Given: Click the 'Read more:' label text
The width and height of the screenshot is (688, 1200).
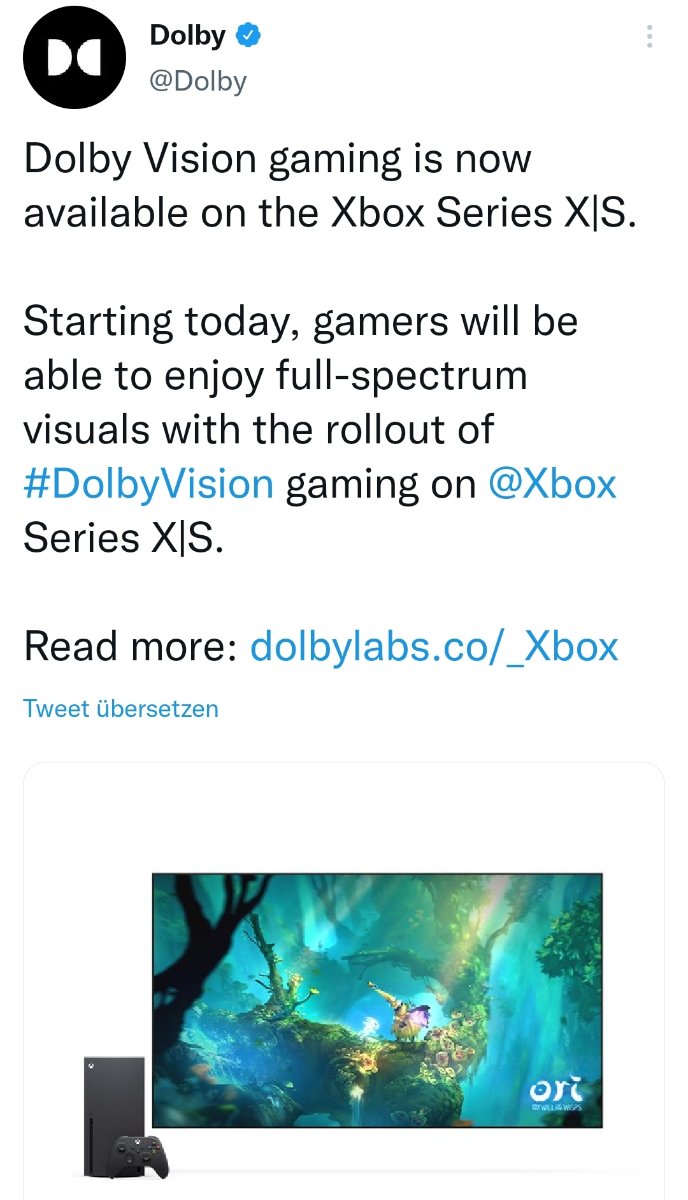Looking at the screenshot, I should 130,647.
